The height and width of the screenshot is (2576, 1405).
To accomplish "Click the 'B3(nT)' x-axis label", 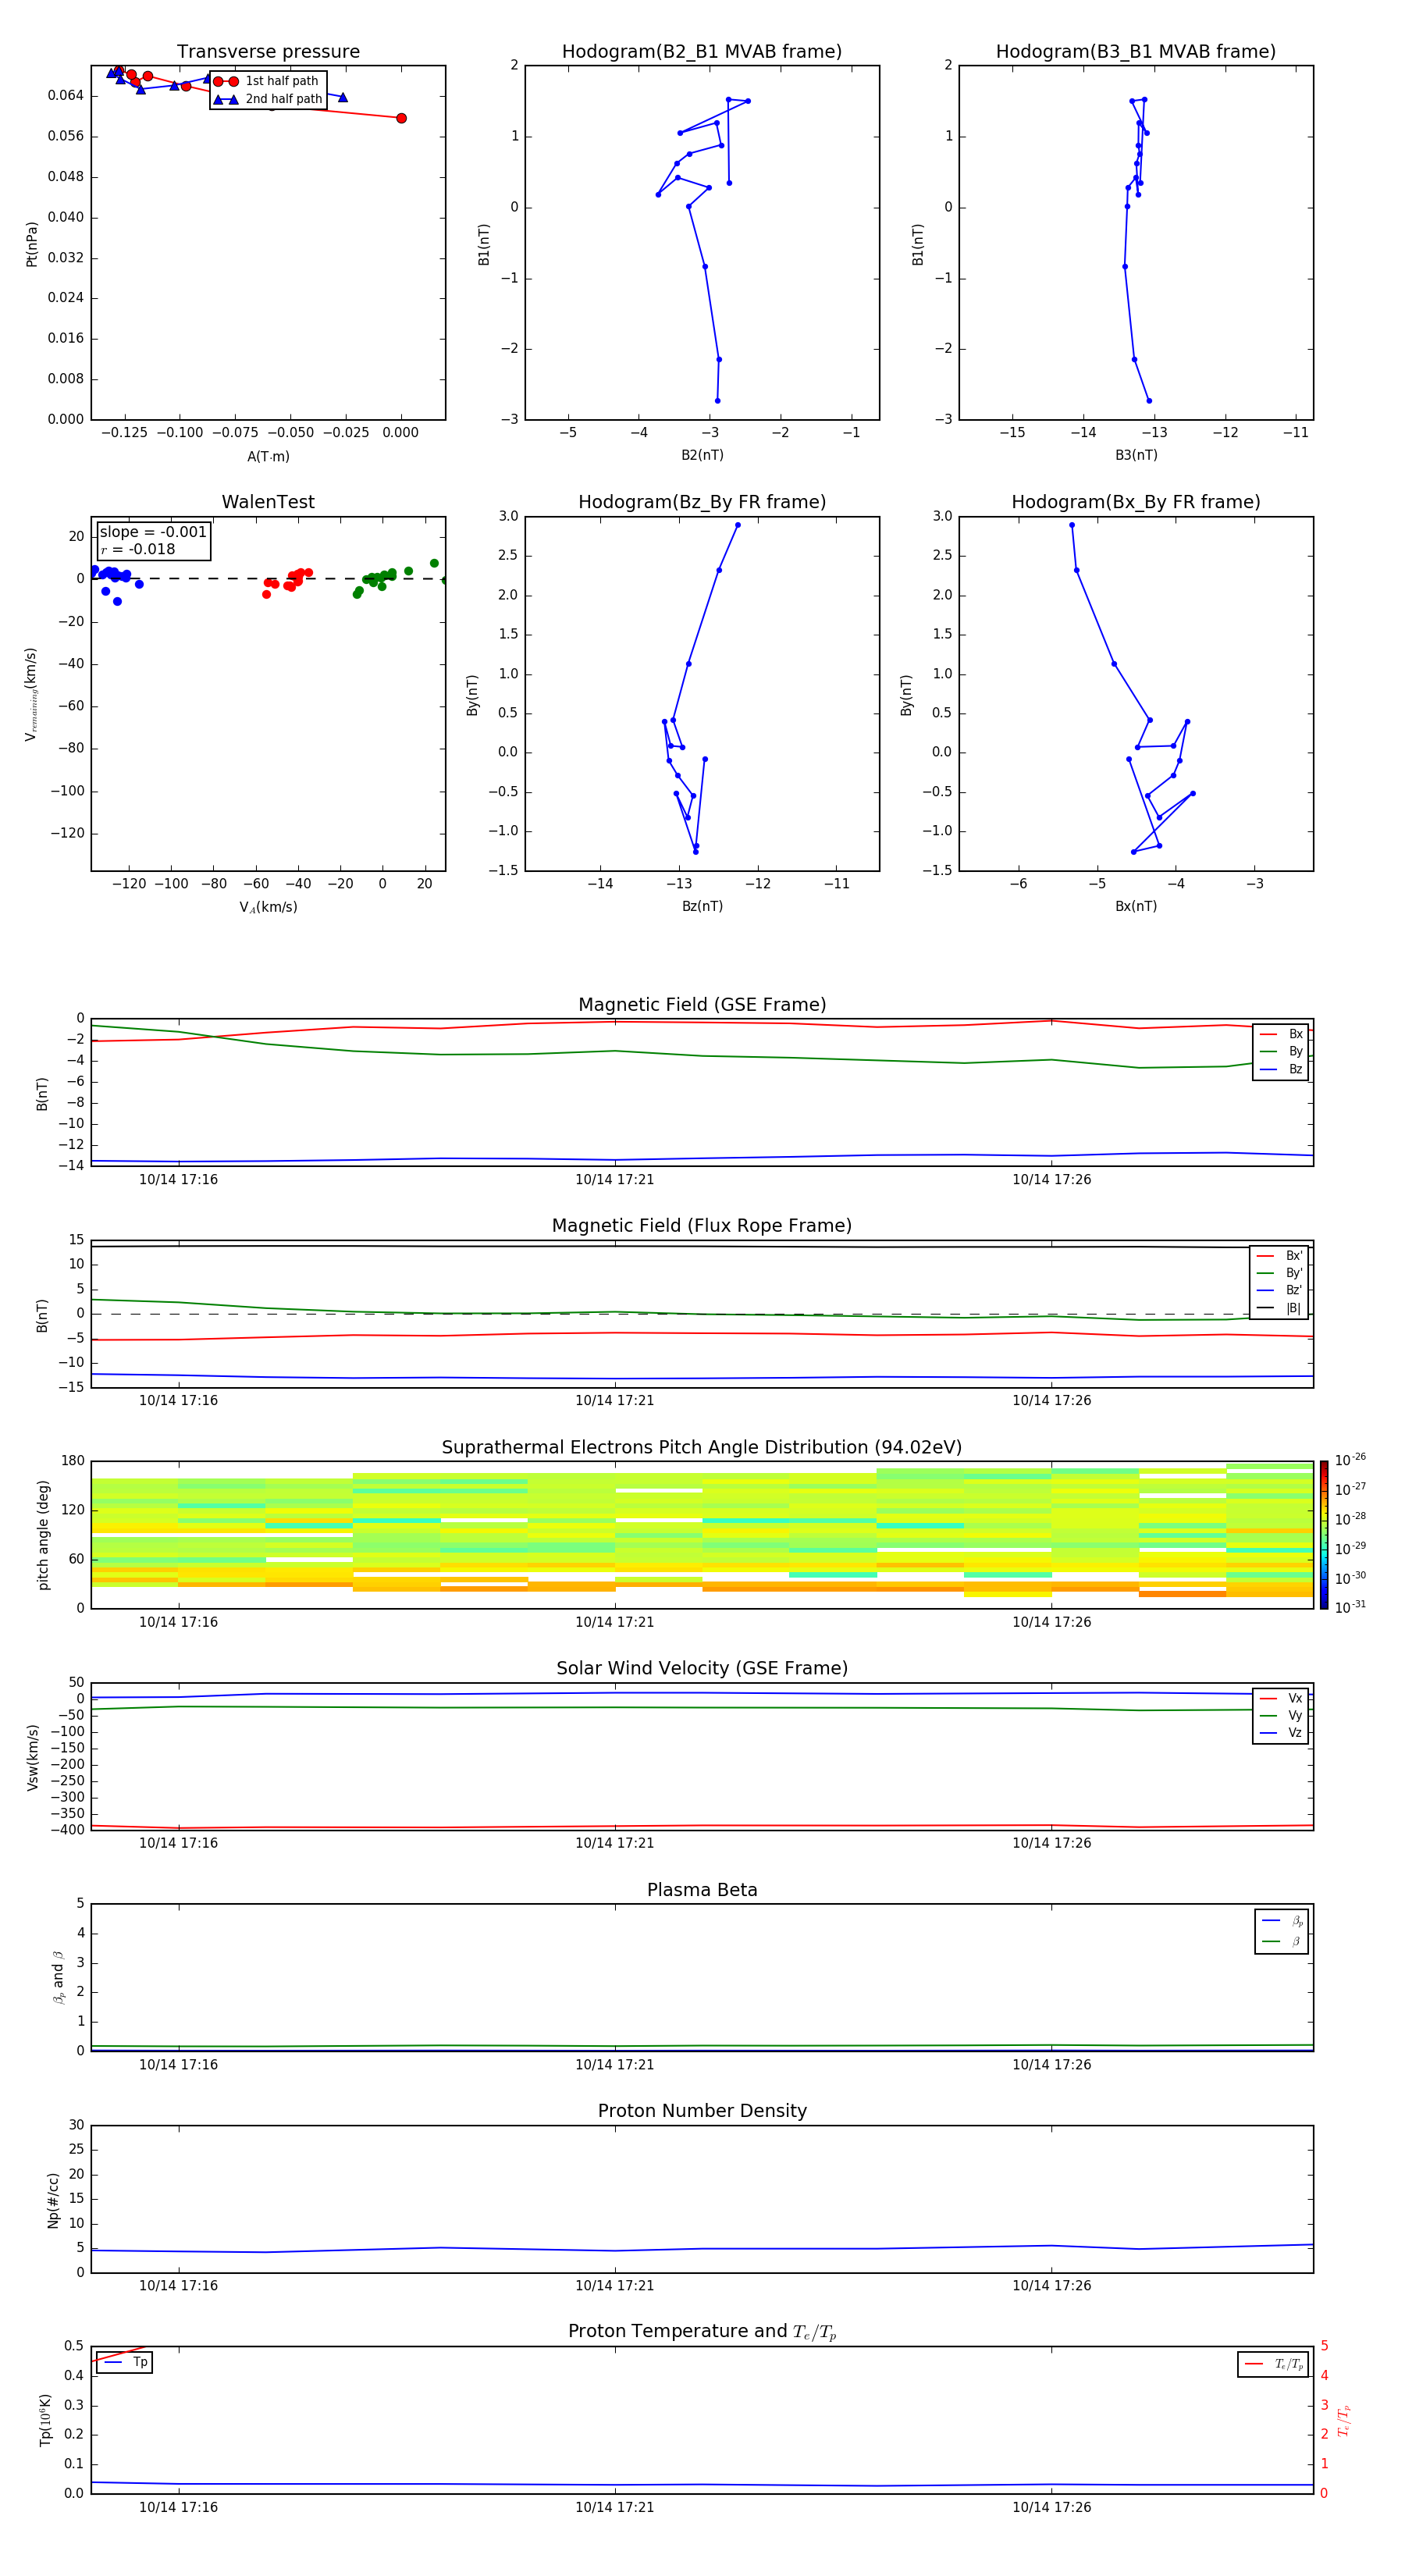I will point(1136,455).
